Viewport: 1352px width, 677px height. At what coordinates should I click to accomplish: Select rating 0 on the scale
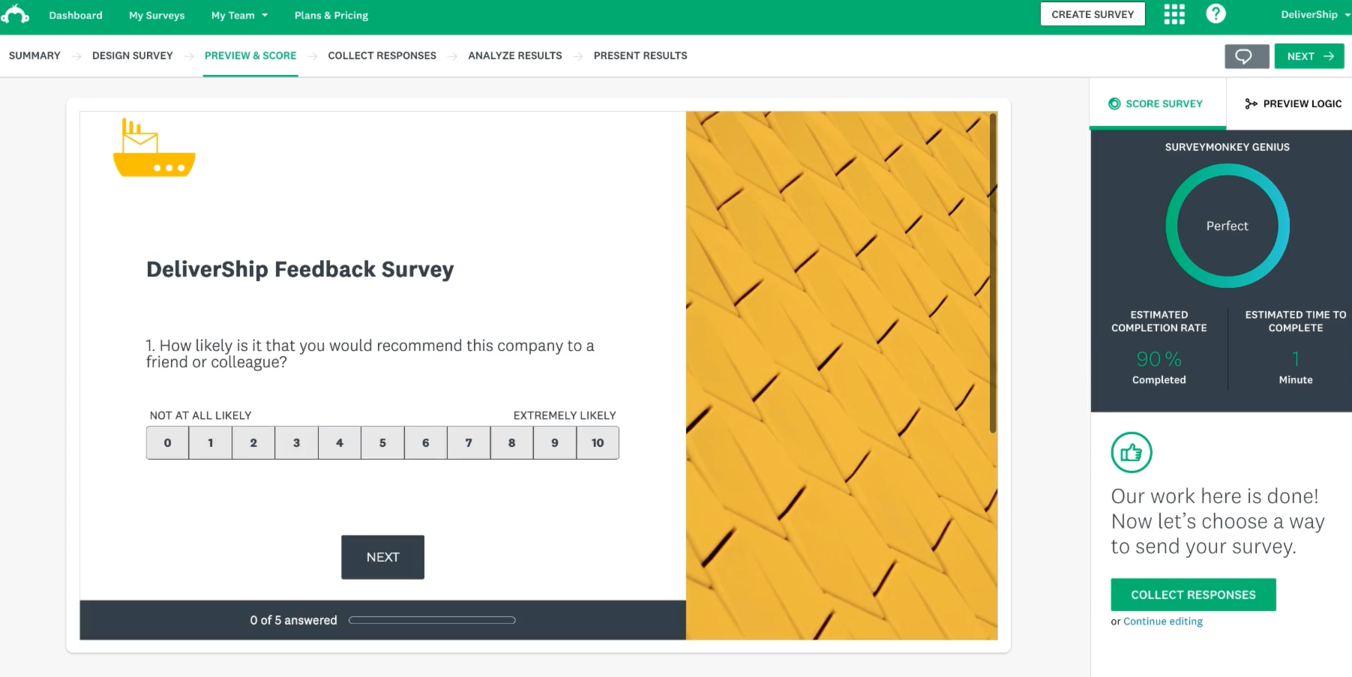pos(168,443)
